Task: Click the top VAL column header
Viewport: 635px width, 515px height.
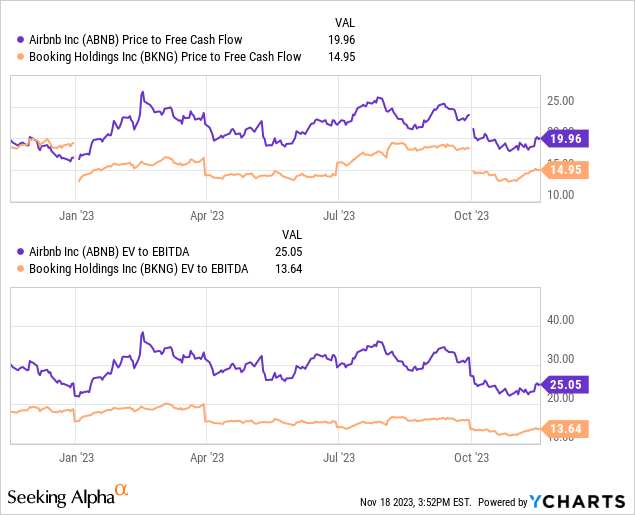Action: coord(343,22)
